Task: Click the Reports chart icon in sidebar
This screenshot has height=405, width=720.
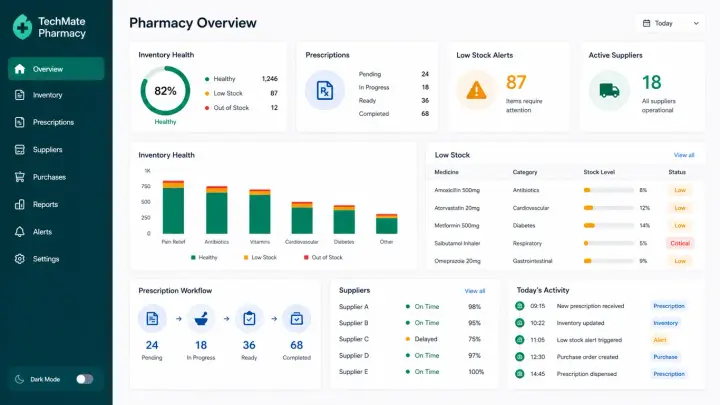Action: pyautogui.click(x=19, y=204)
